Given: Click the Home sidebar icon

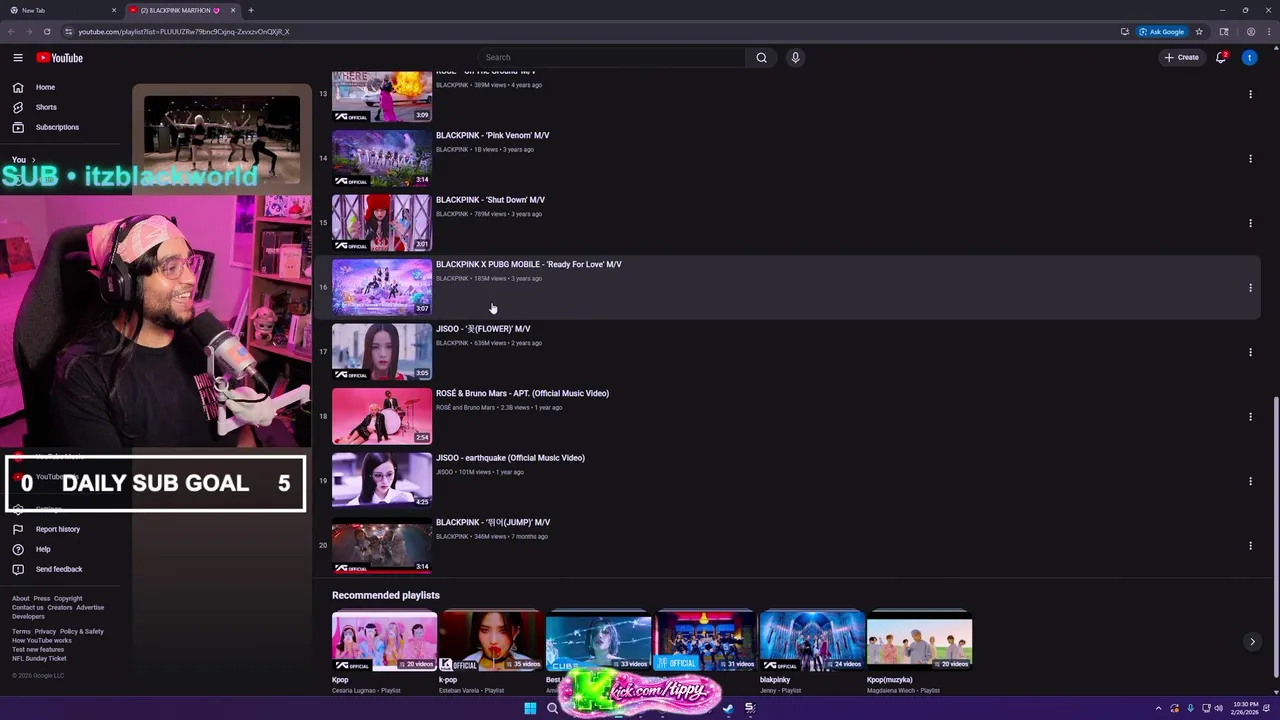Looking at the screenshot, I should pyautogui.click(x=18, y=87).
